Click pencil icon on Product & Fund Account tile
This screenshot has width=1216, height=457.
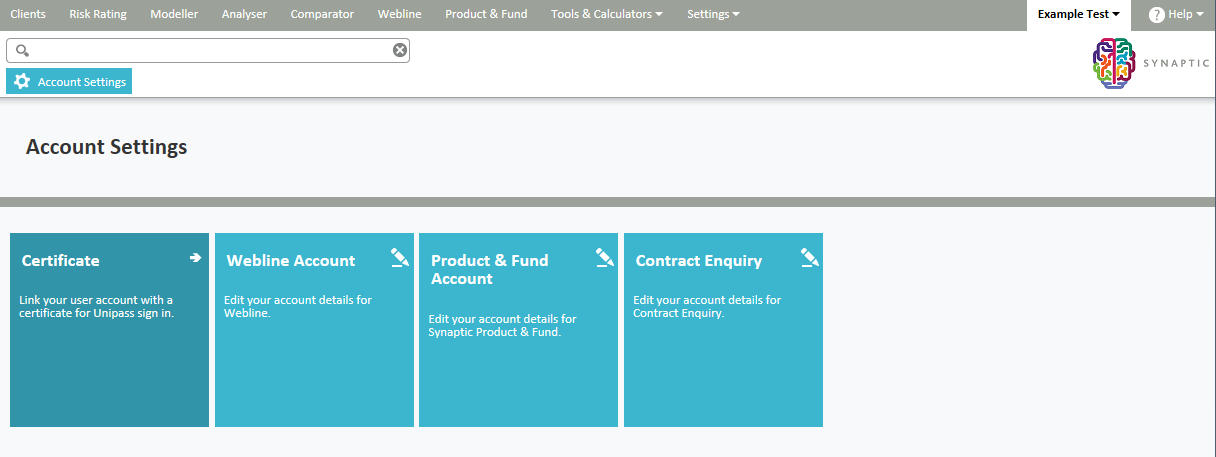pyautogui.click(x=604, y=258)
